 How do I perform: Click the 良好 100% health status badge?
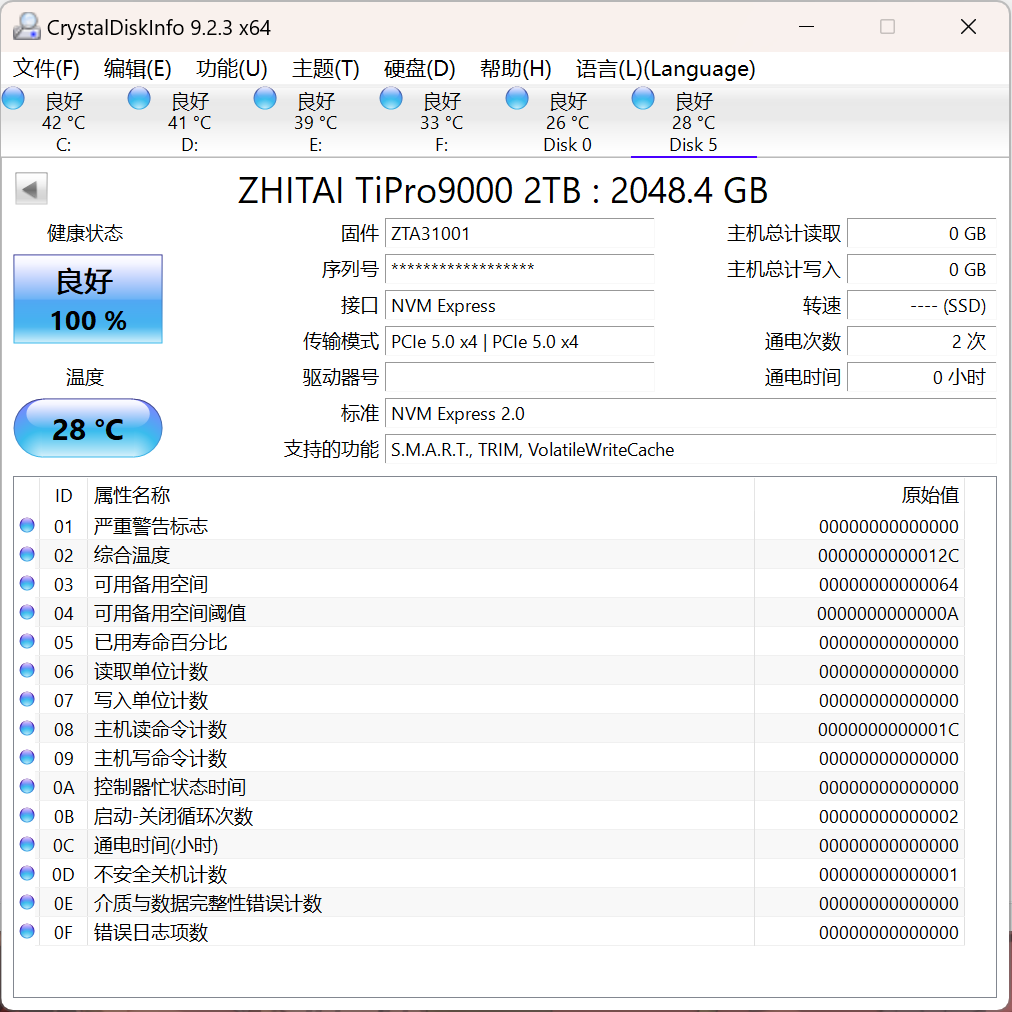click(87, 298)
